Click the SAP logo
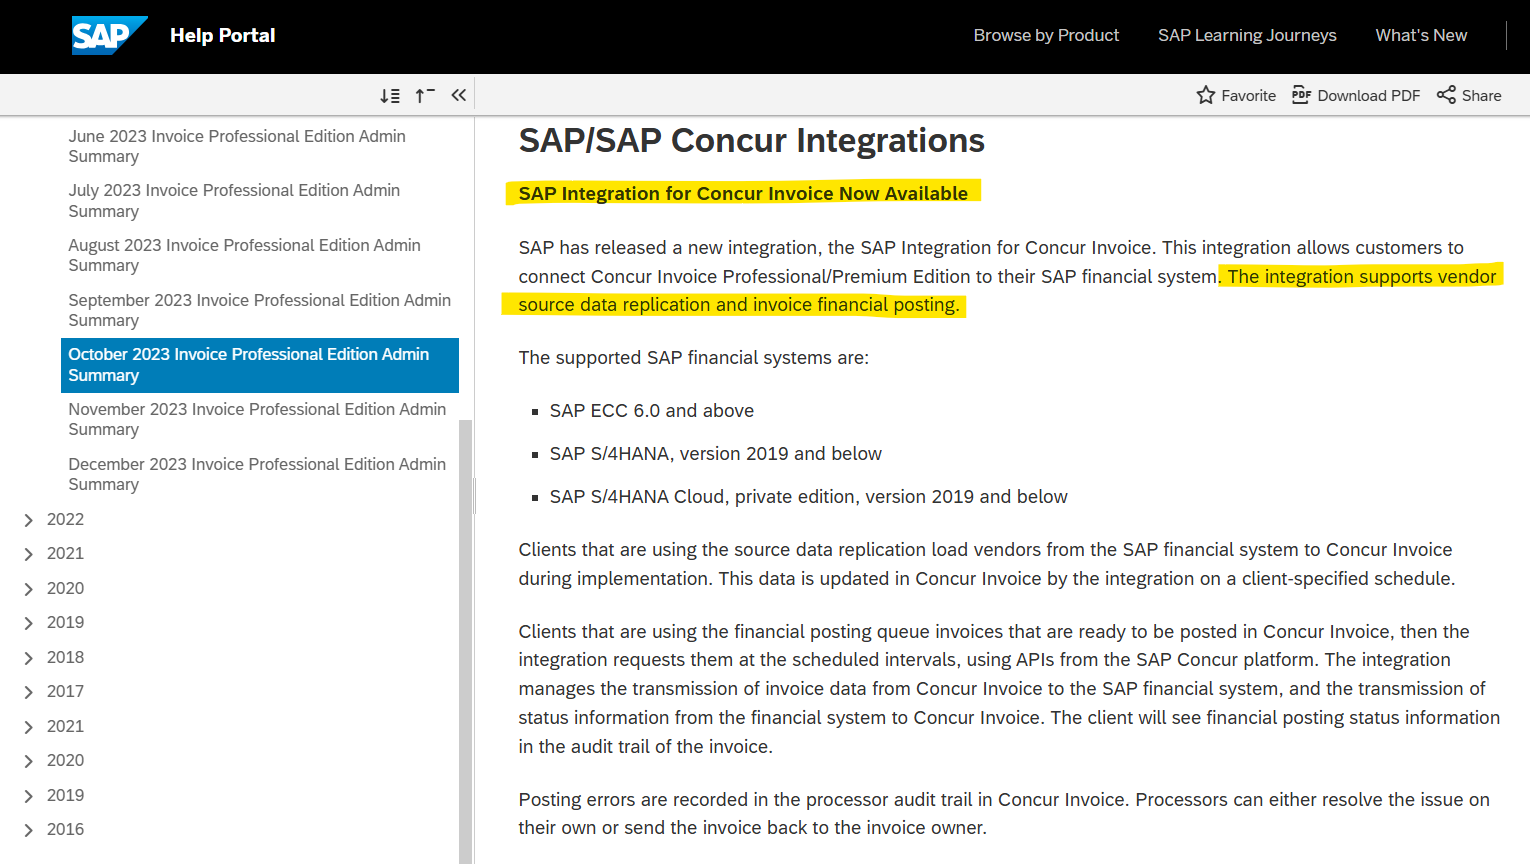The width and height of the screenshot is (1530, 864). (109, 35)
